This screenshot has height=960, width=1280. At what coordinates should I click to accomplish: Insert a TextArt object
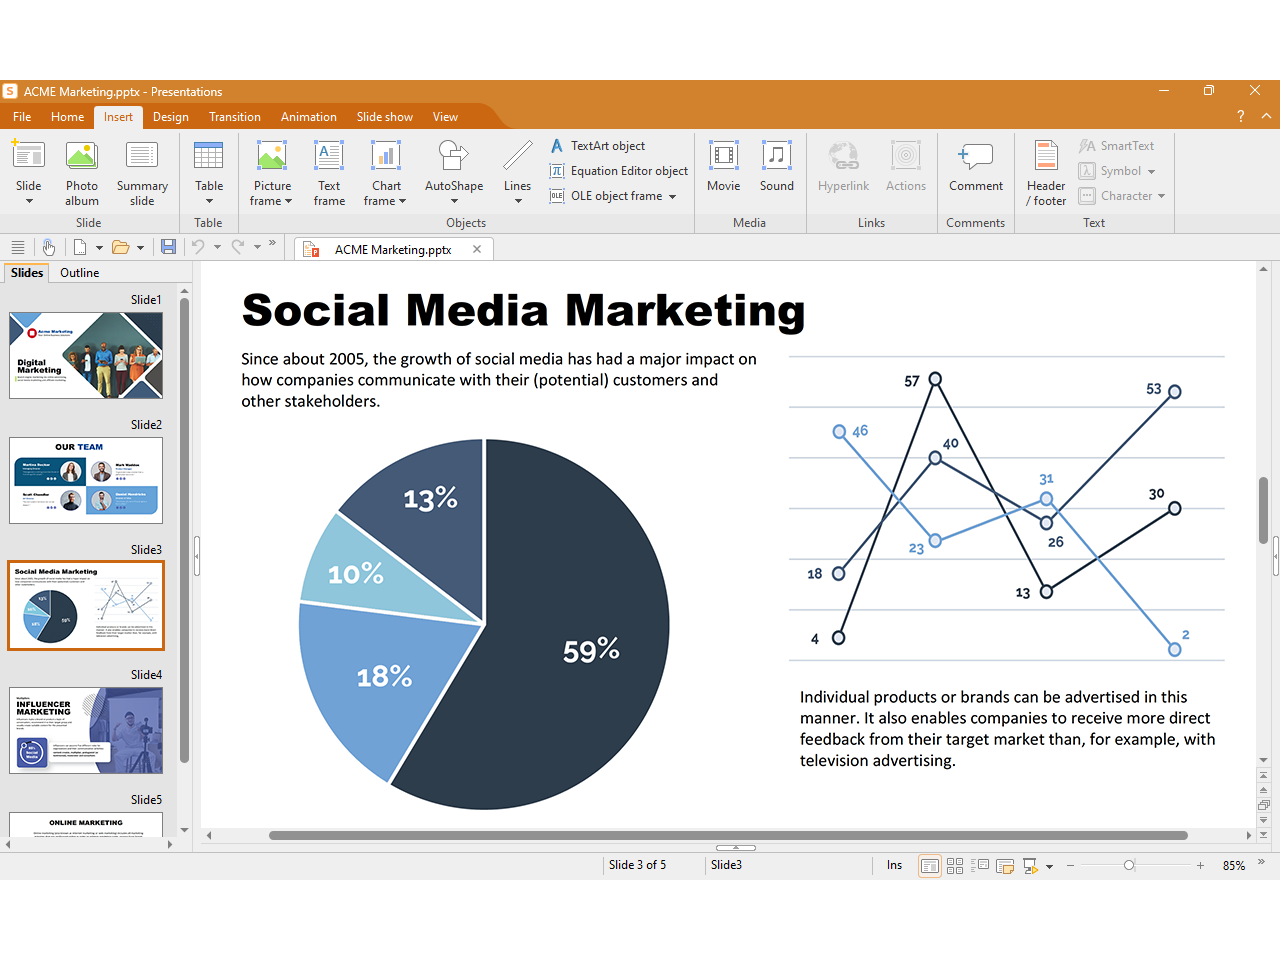click(x=607, y=146)
